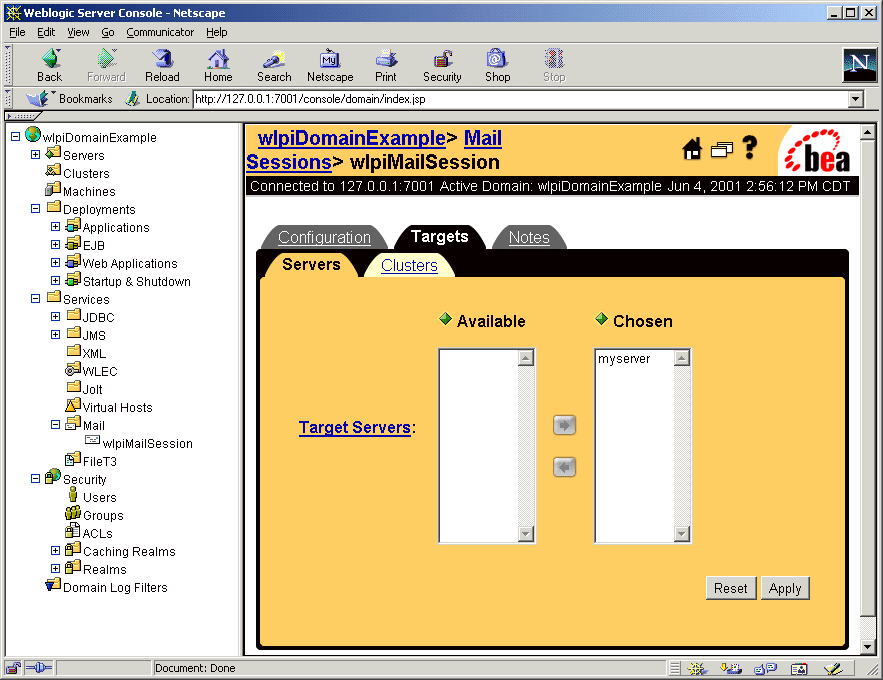Click the WLEC tree icon
The width and height of the screenshot is (883, 680).
73,369
